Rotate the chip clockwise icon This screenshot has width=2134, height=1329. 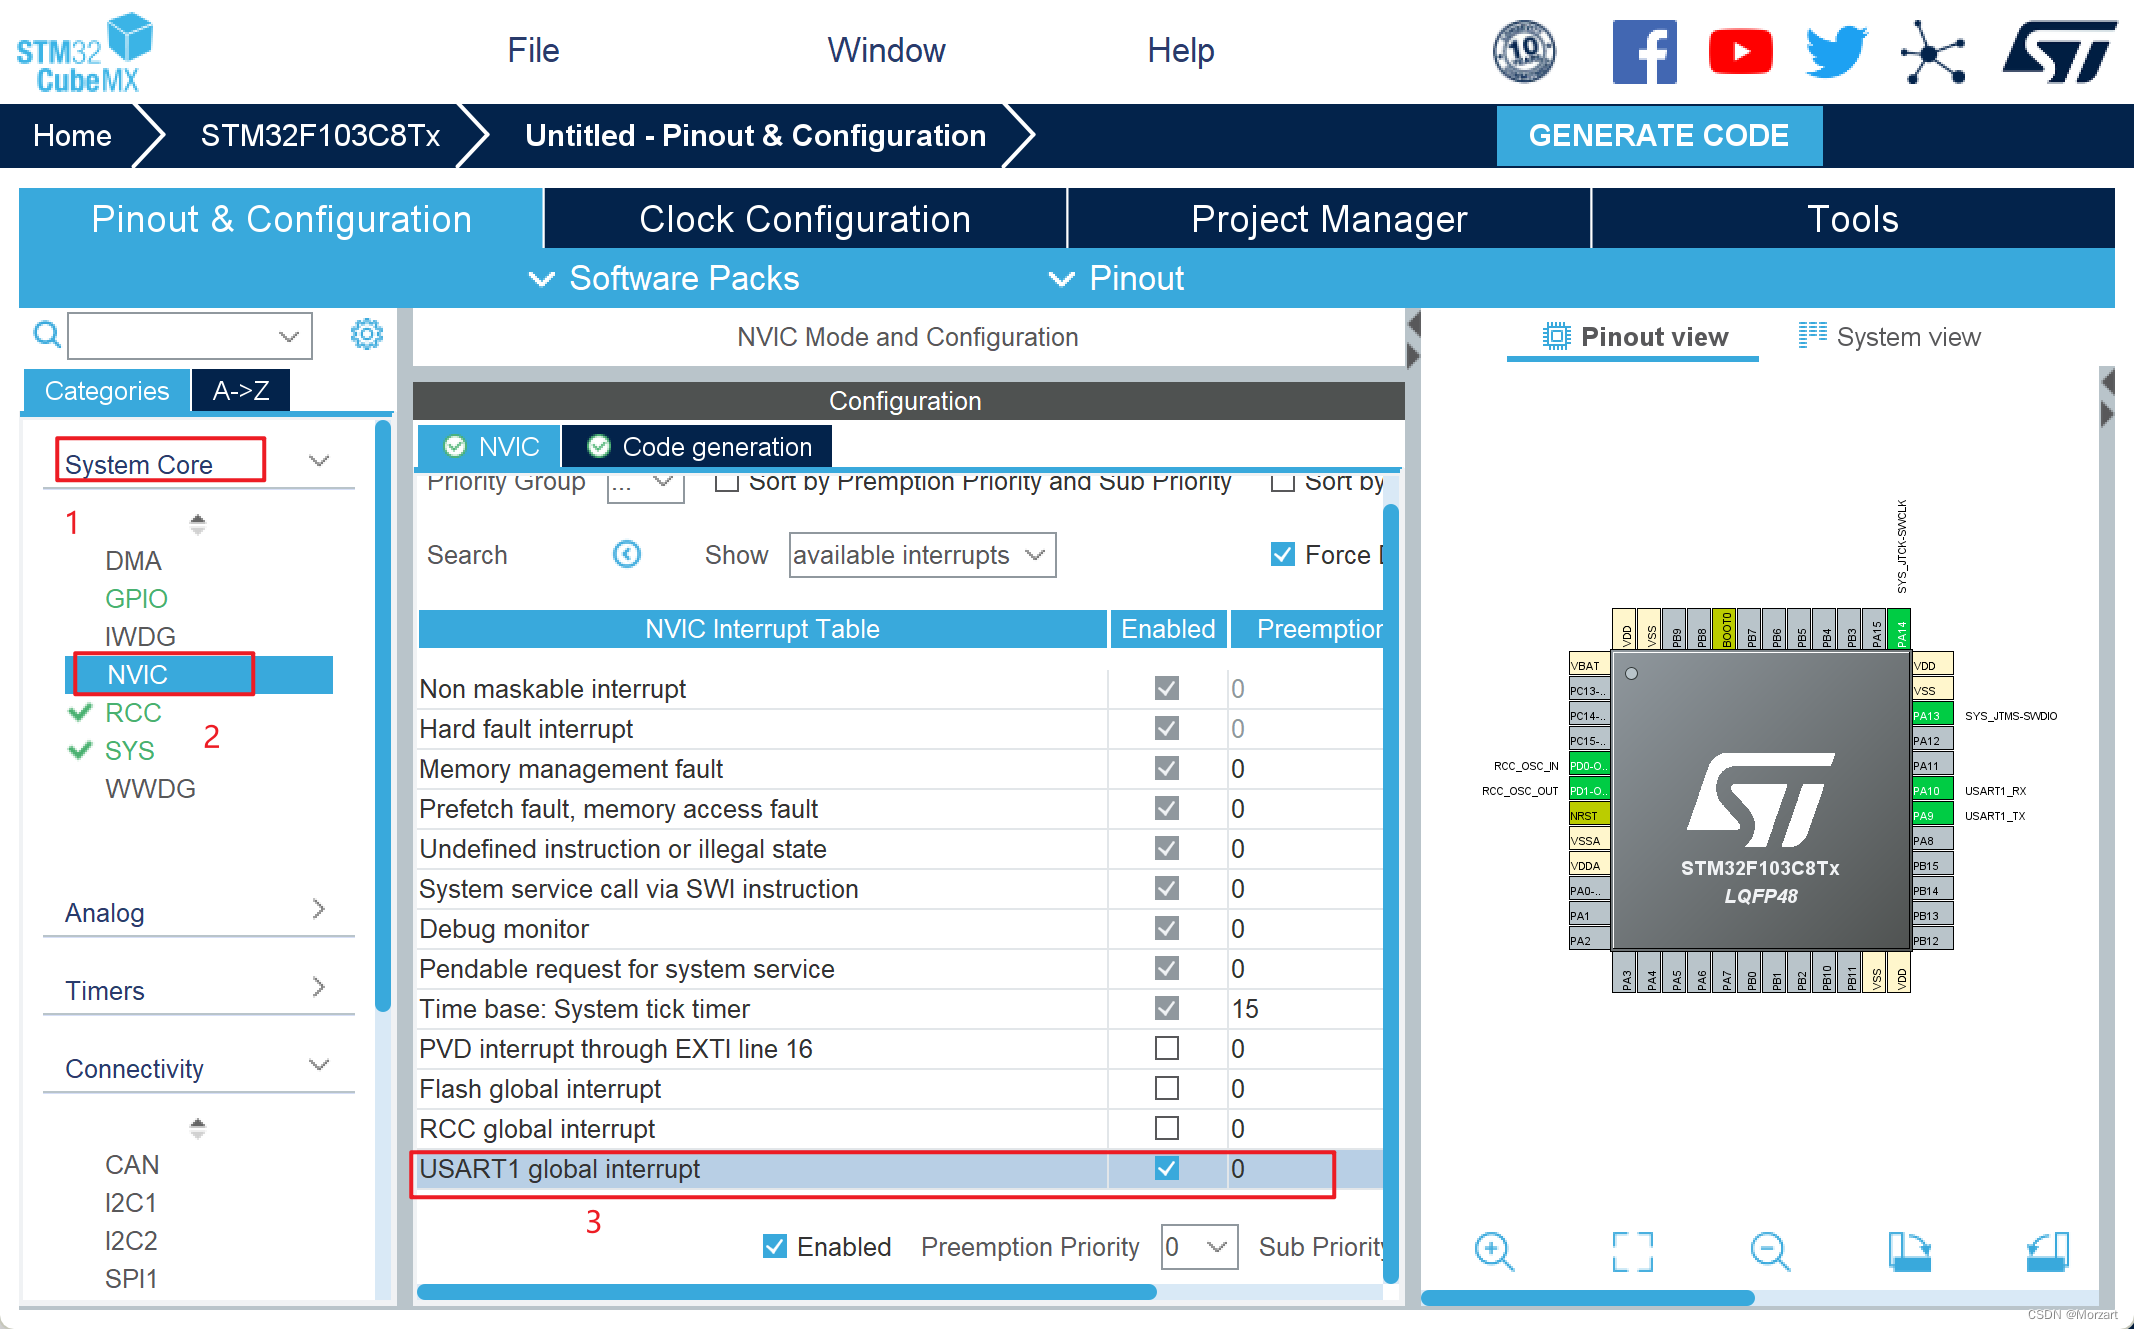tap(1909, 1251)
